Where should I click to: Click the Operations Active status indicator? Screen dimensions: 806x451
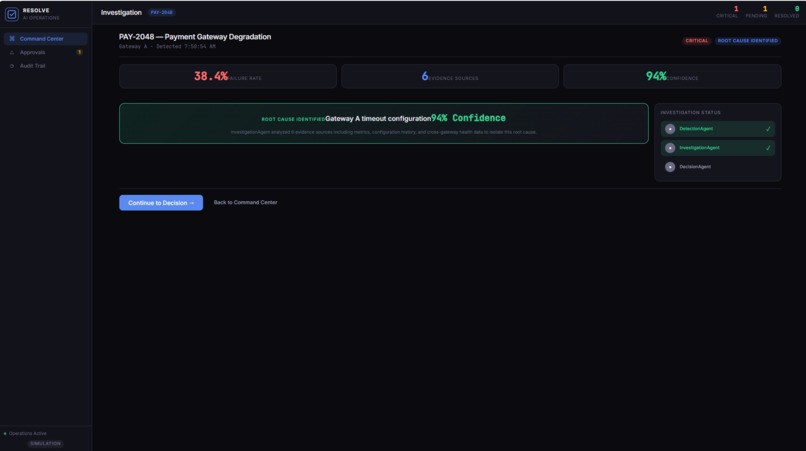(x=25, y=434)
